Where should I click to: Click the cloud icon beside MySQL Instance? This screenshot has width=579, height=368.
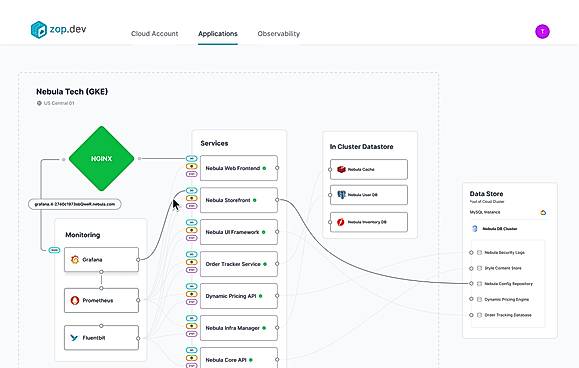(543, 213)
